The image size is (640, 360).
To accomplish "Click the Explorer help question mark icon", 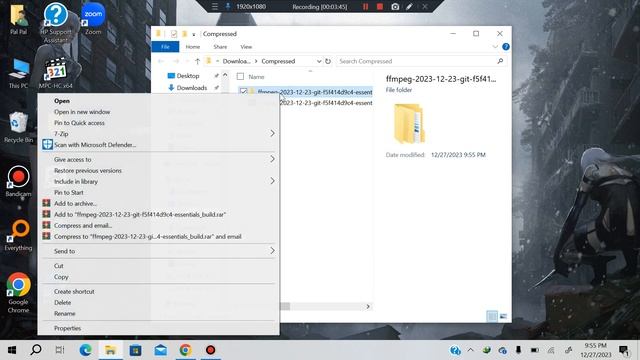I will [x=506, y=47].
